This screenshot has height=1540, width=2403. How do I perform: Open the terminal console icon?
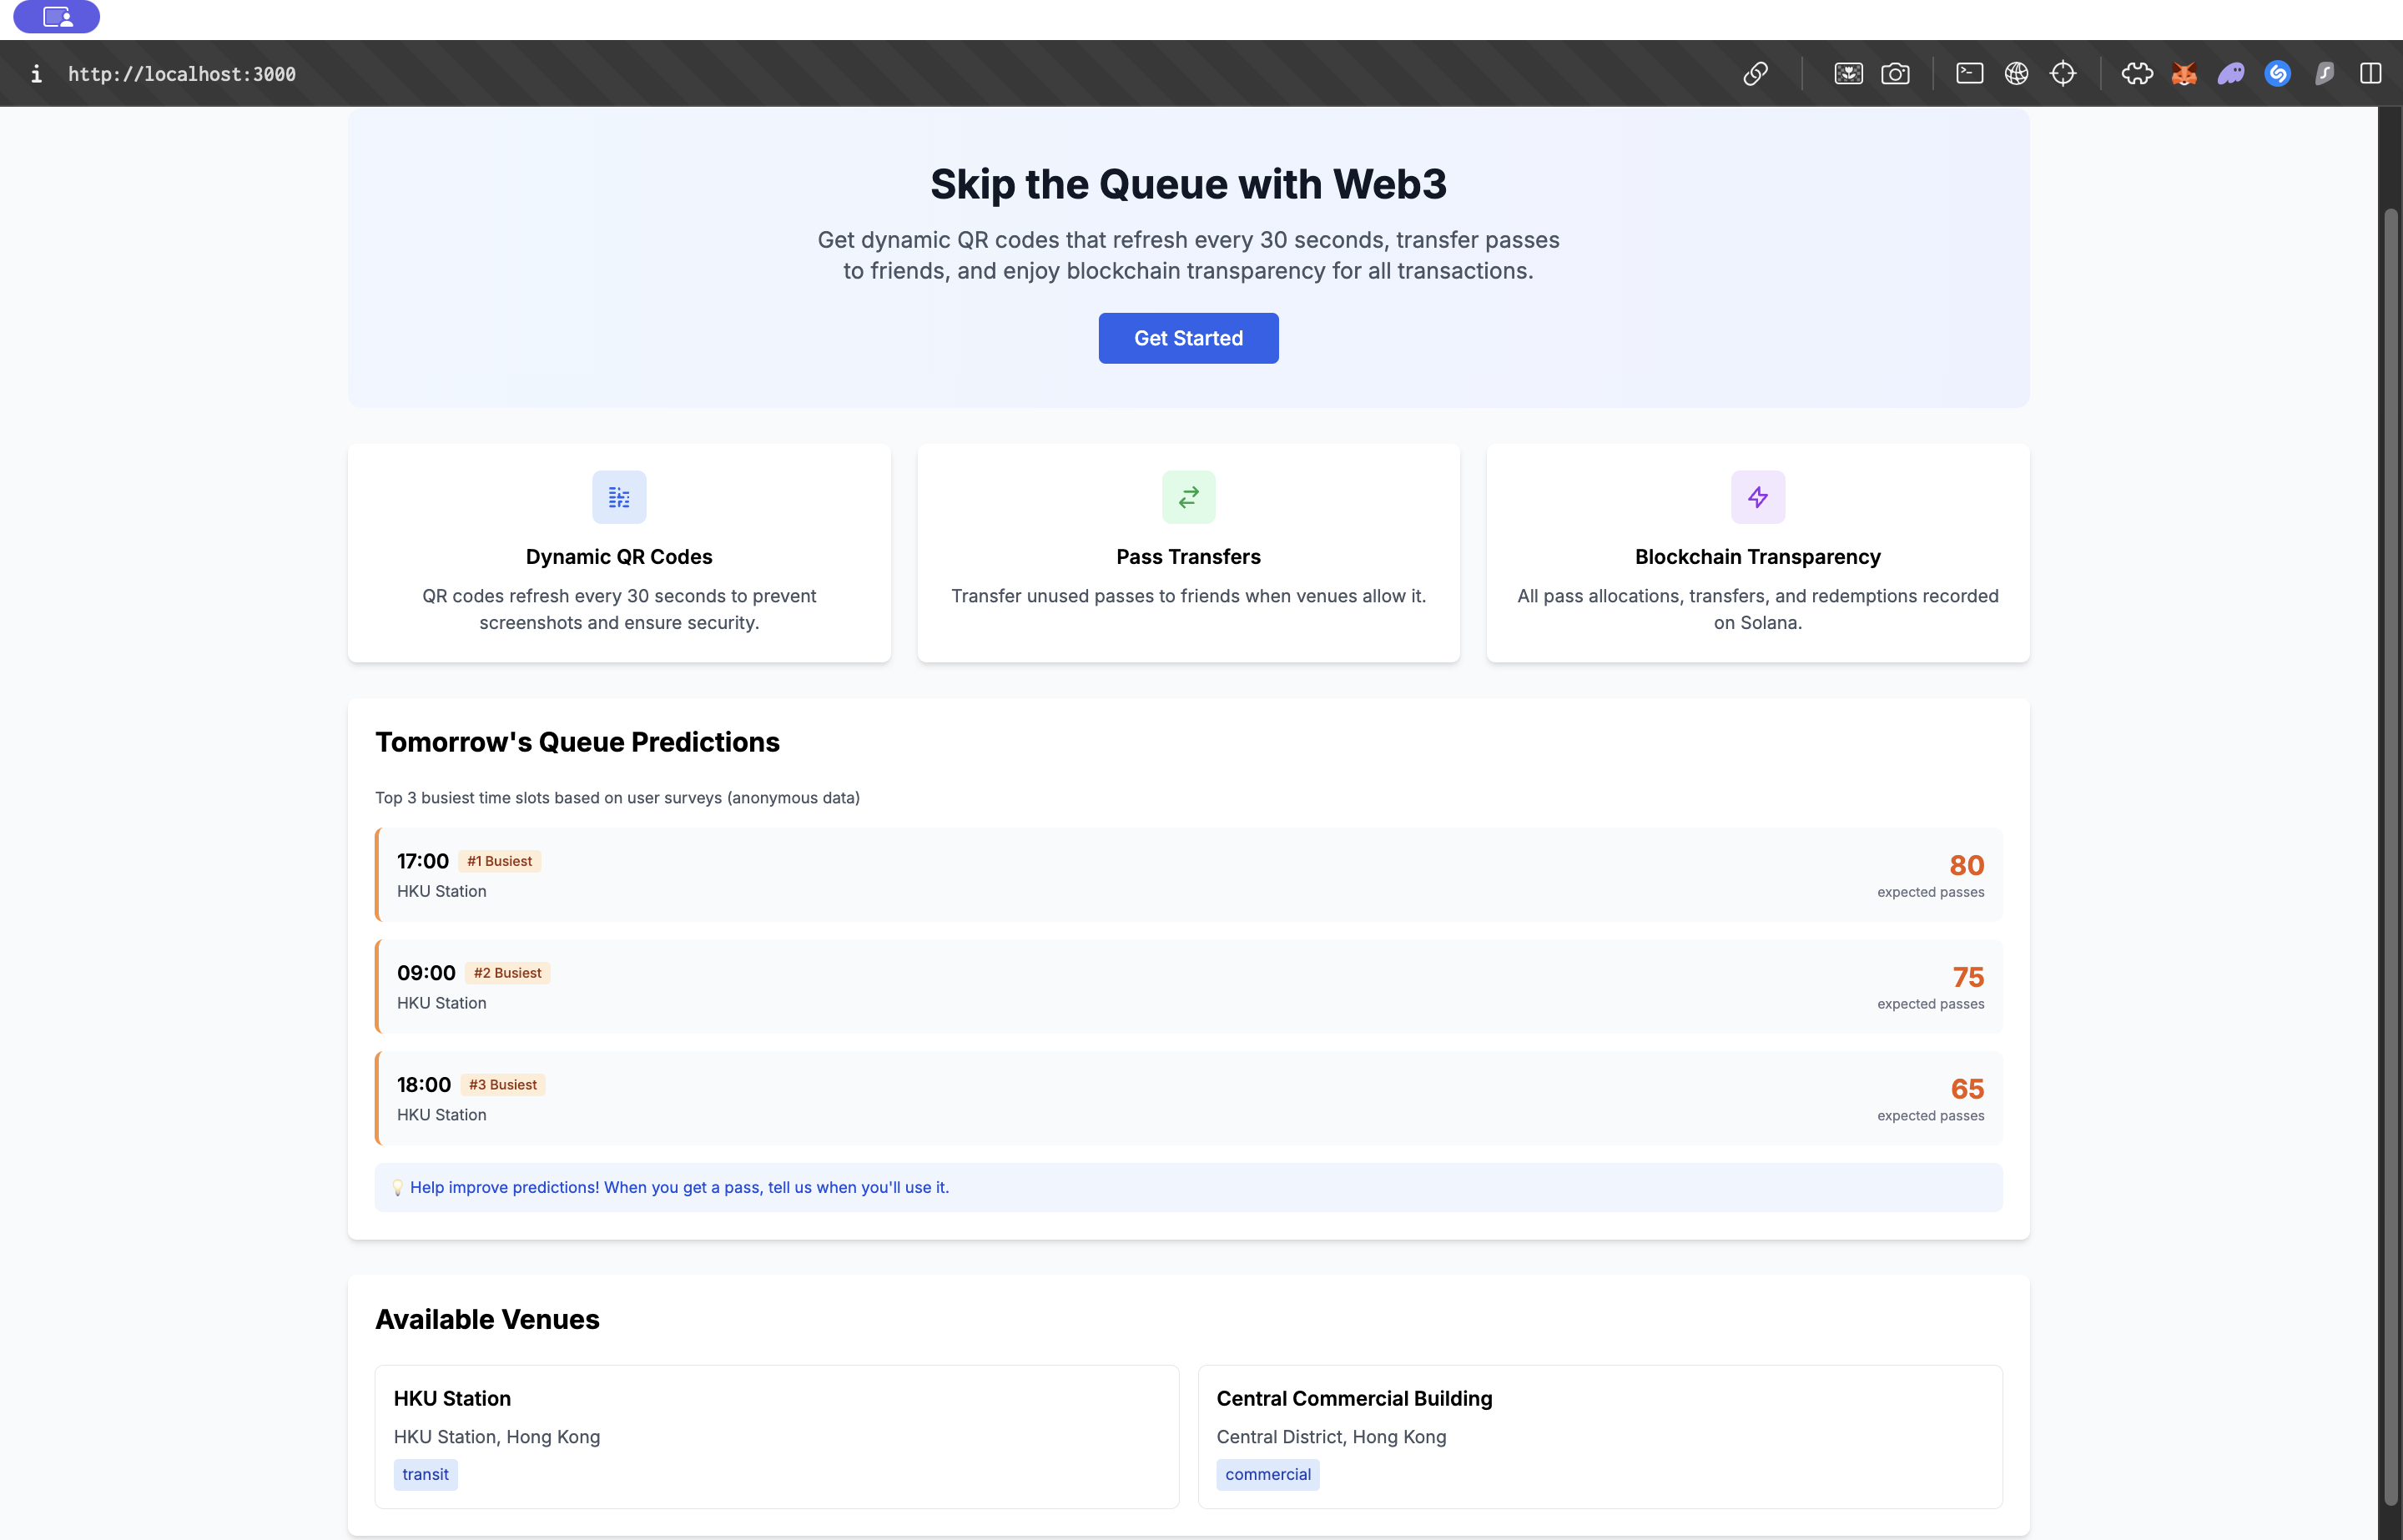(x=1969, y=74)
